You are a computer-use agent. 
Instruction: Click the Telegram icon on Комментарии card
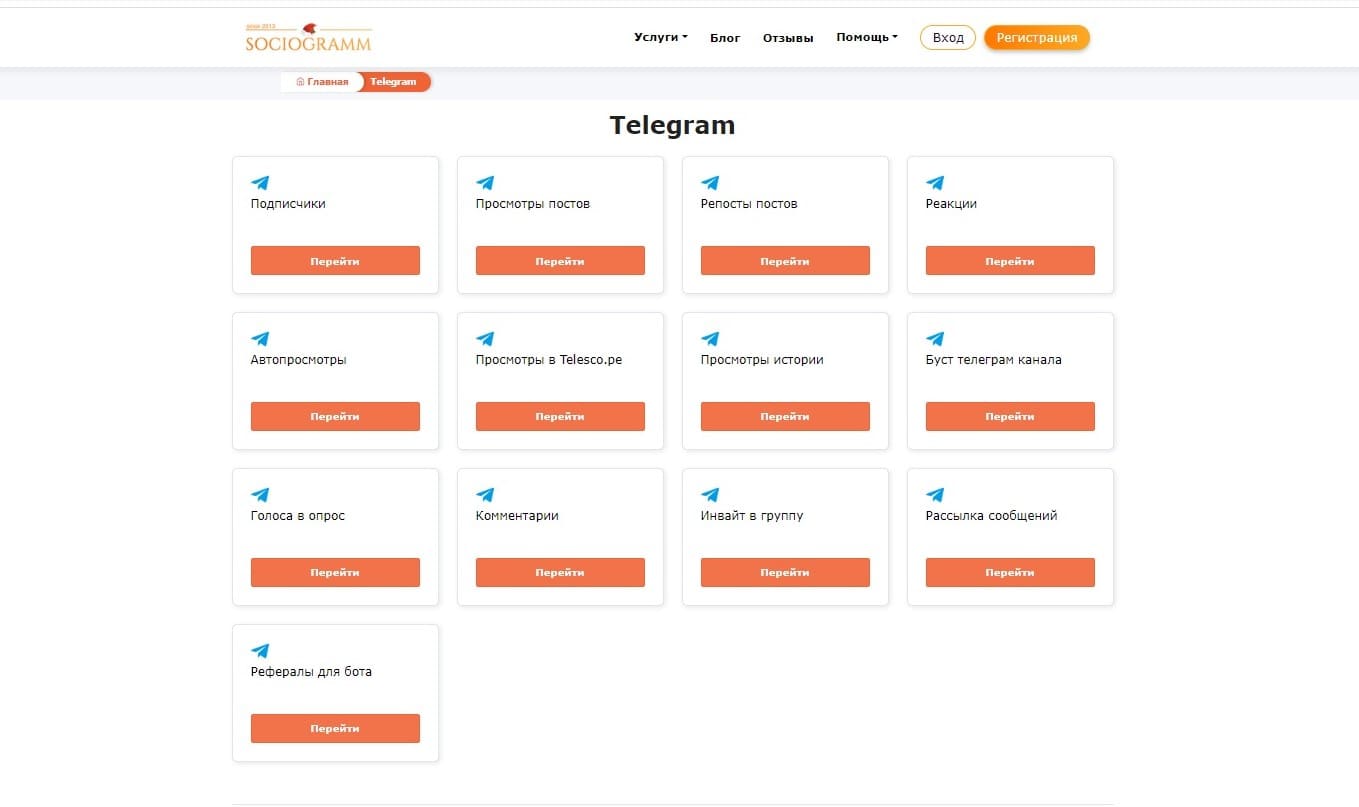[485, 495]
